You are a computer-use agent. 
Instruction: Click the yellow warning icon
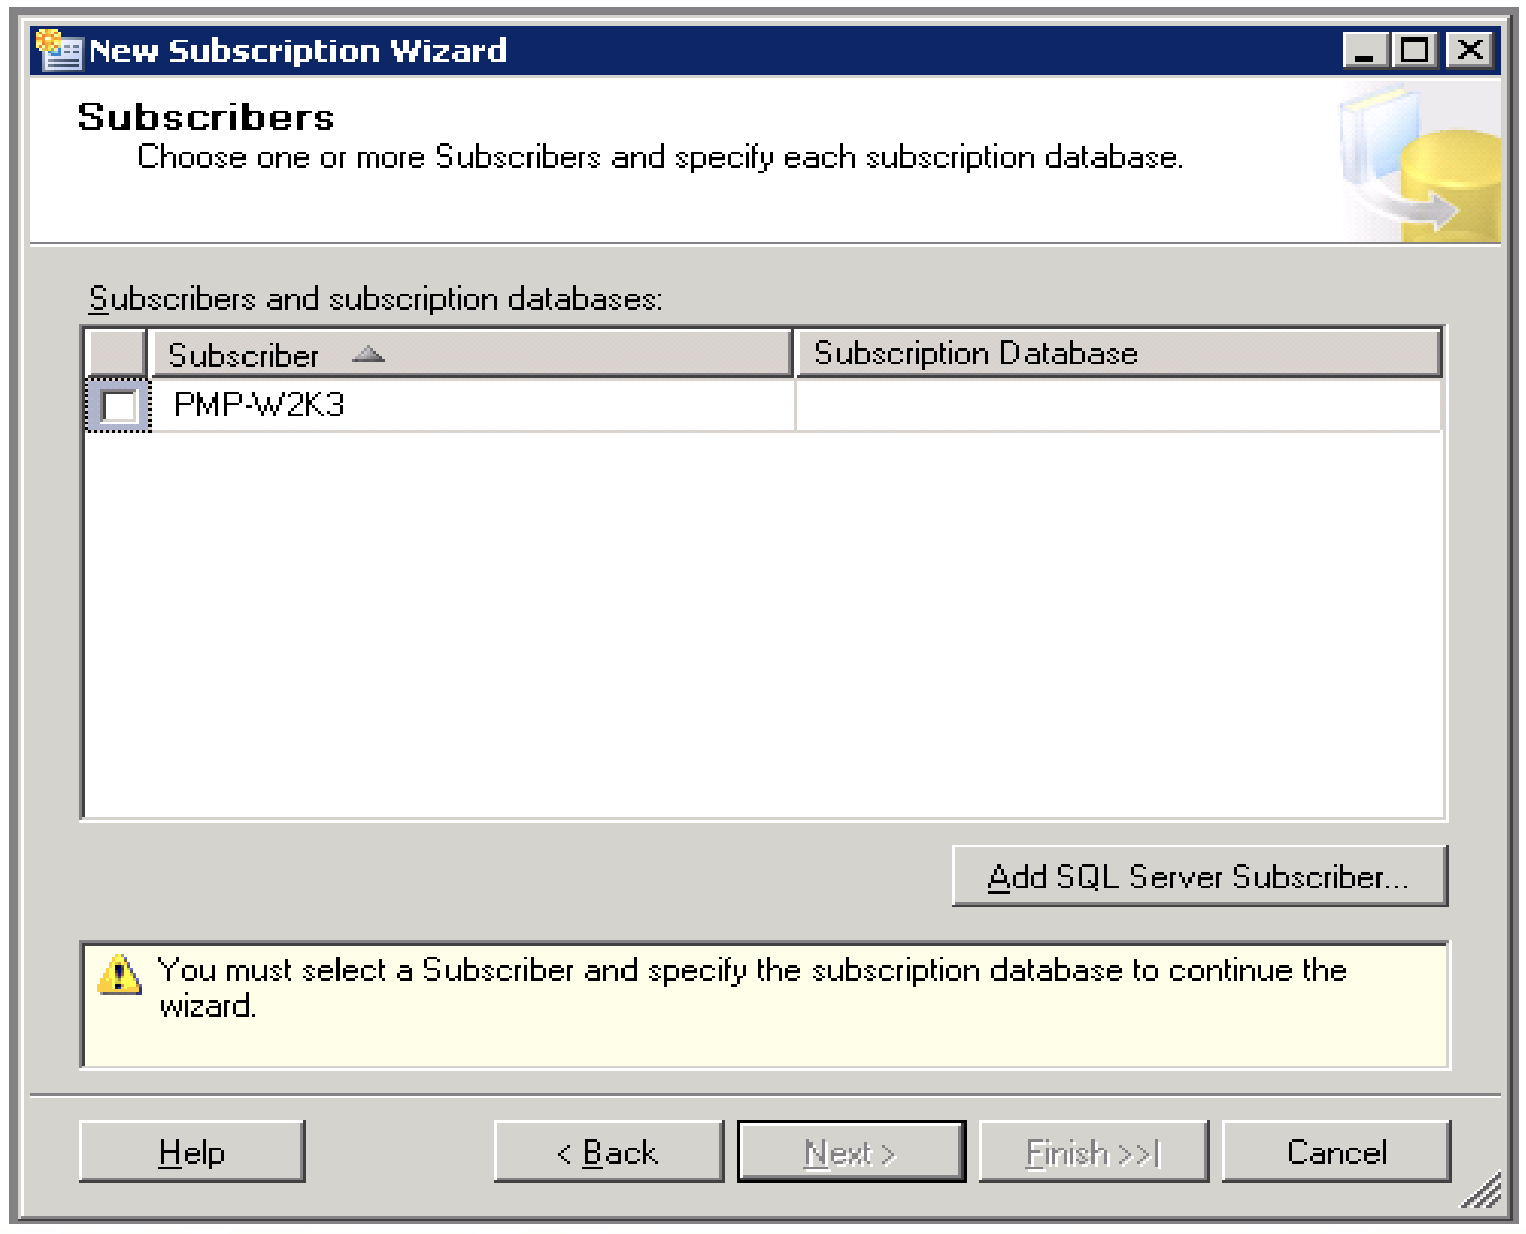coord(119,974)
